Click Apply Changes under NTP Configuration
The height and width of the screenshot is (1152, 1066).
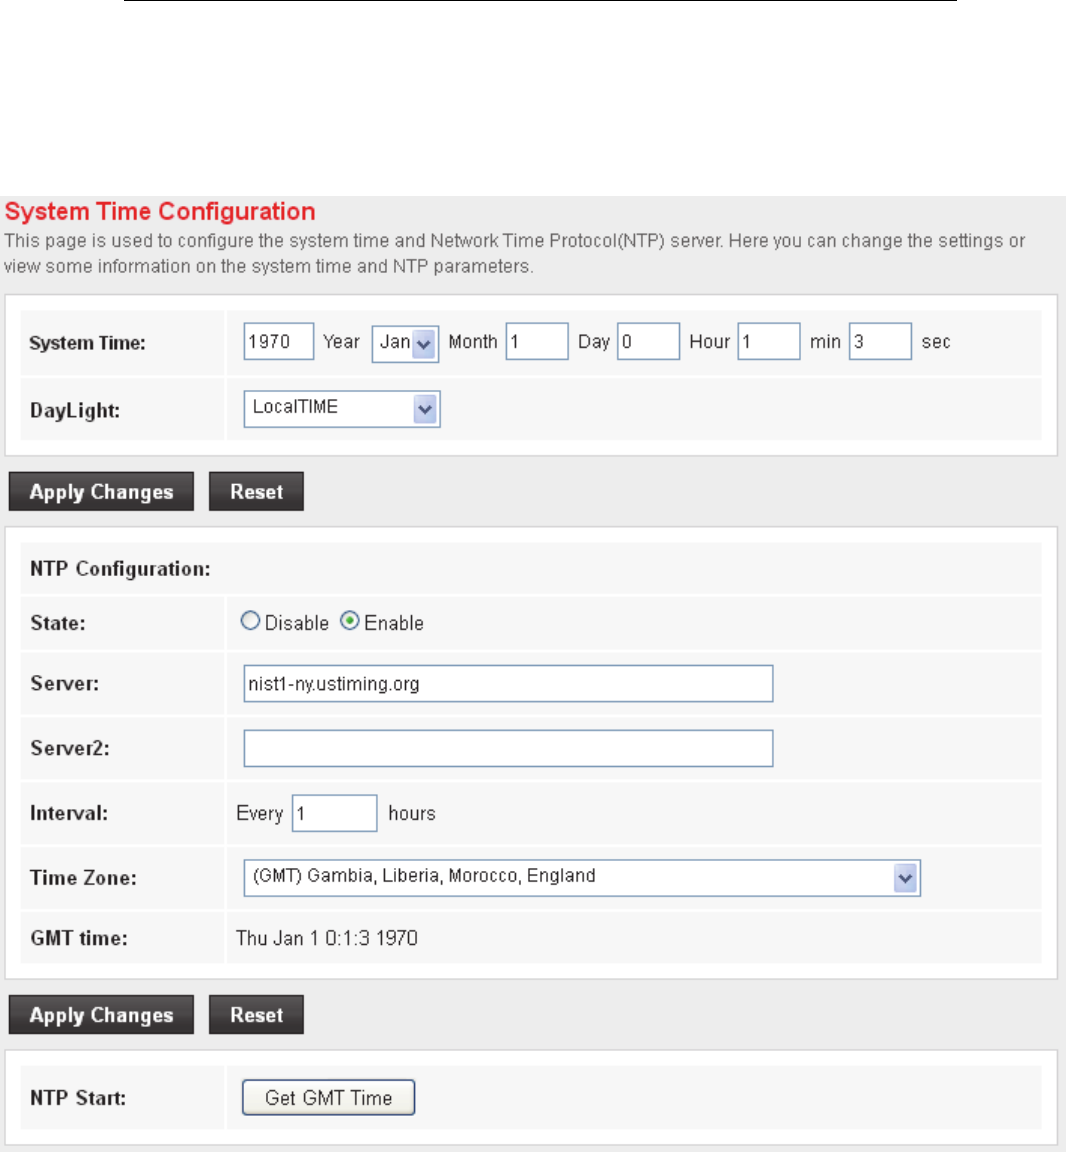[x=101, y=1015]
